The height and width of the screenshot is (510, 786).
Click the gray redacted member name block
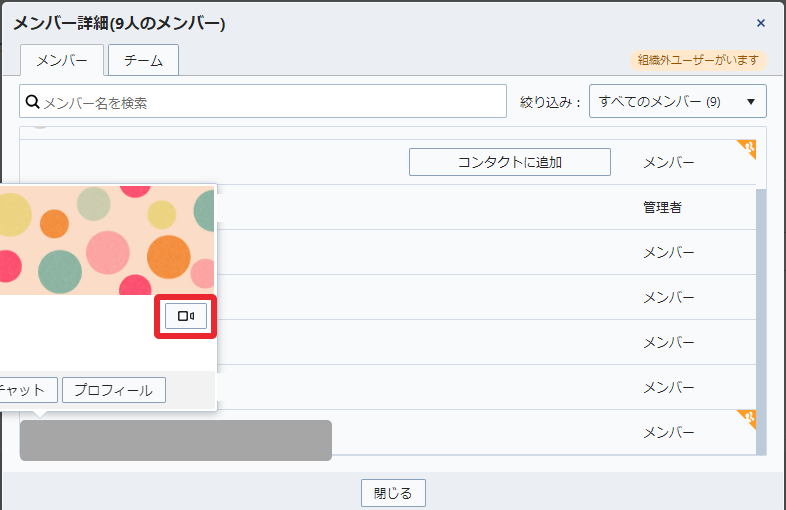175,440
